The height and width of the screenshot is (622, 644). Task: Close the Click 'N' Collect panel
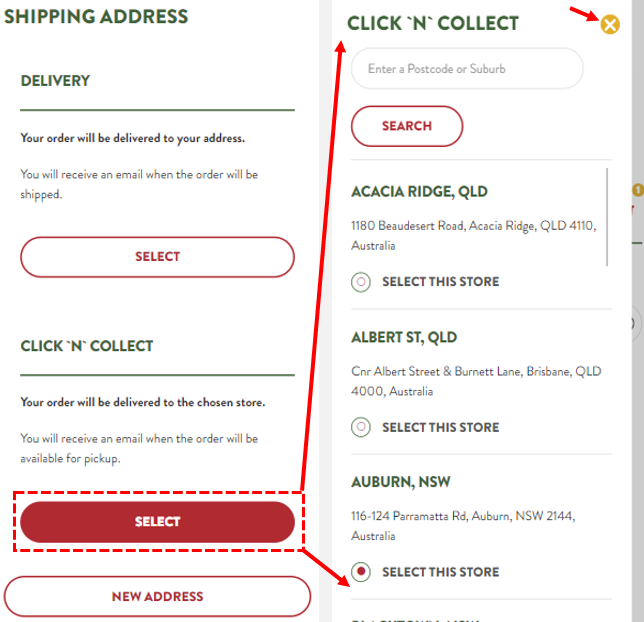tap(610, 25)
